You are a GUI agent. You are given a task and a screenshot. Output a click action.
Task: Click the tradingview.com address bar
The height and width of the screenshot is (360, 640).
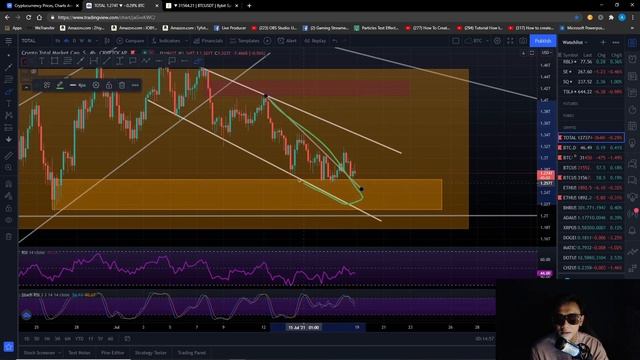[106, 18]
